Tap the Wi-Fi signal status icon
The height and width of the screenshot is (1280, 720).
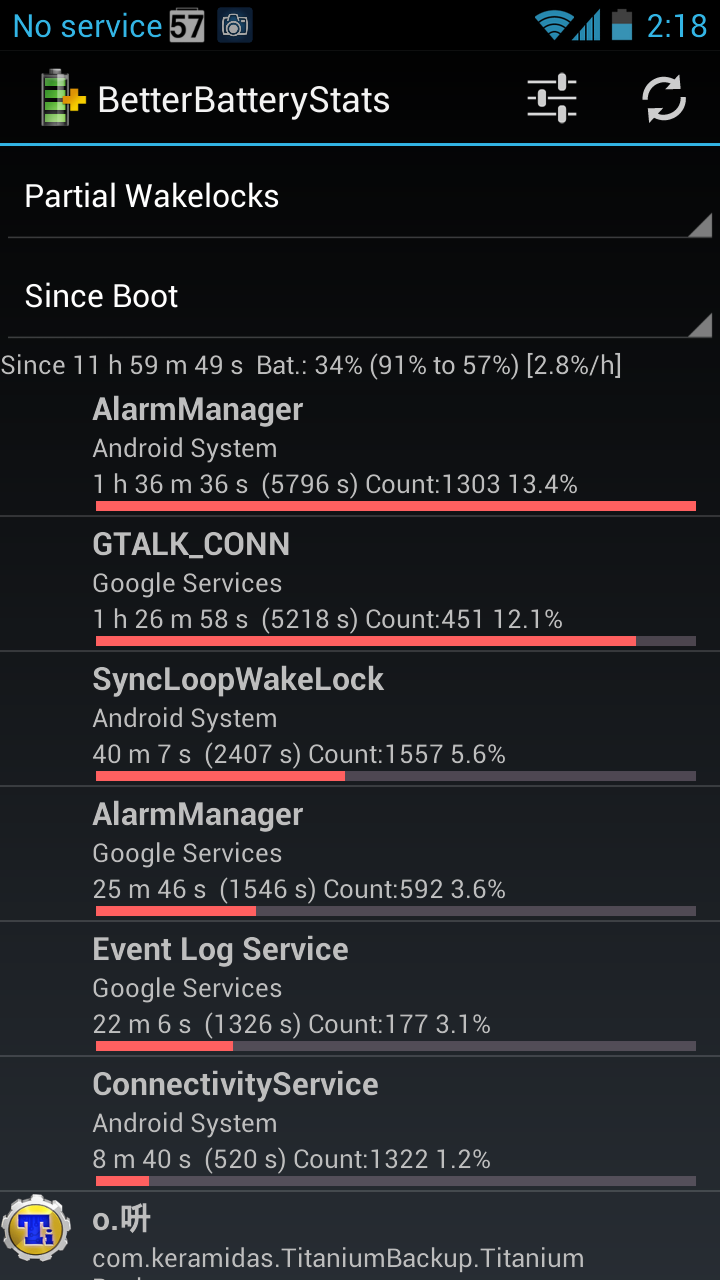pyautogui.click(x=552, y=25)
